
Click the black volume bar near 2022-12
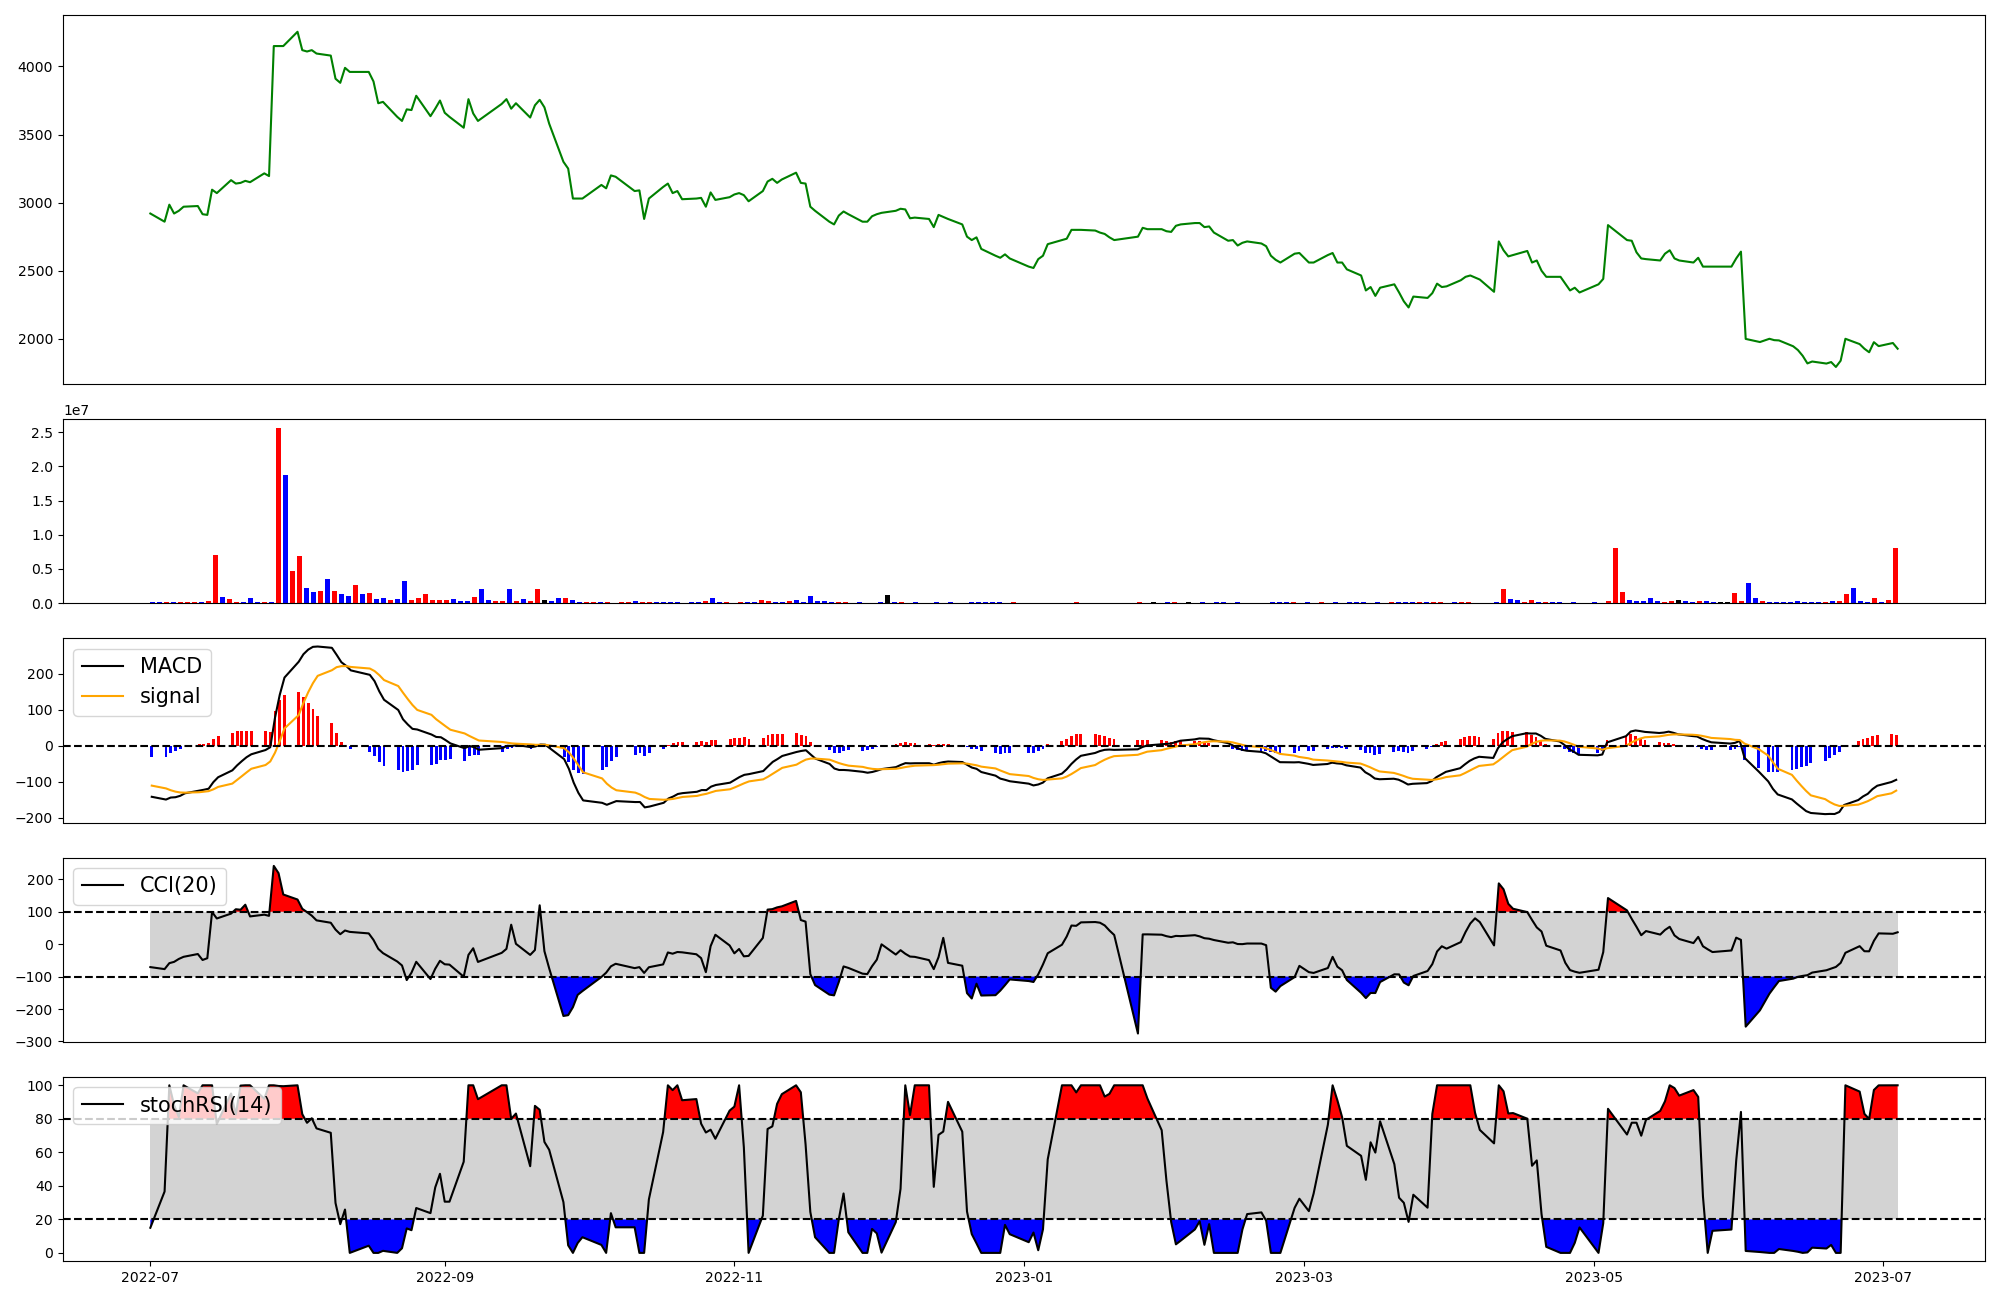[x=887, y=599]
